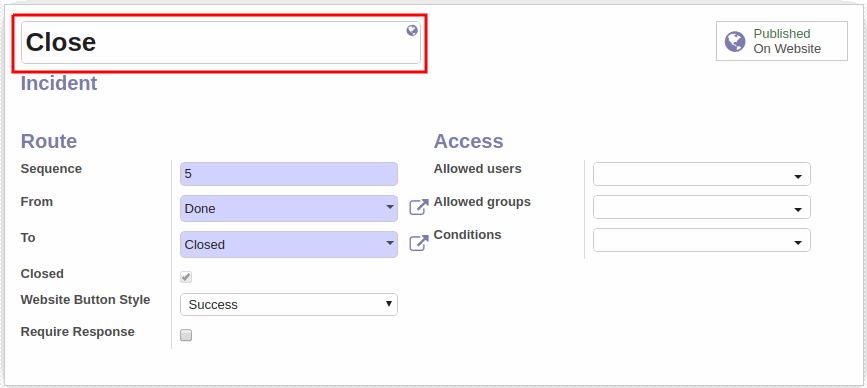The width and height of the screenshot is (867, 388).
Task: Enable the Require Response checkbox
Action: click(186, 335)
